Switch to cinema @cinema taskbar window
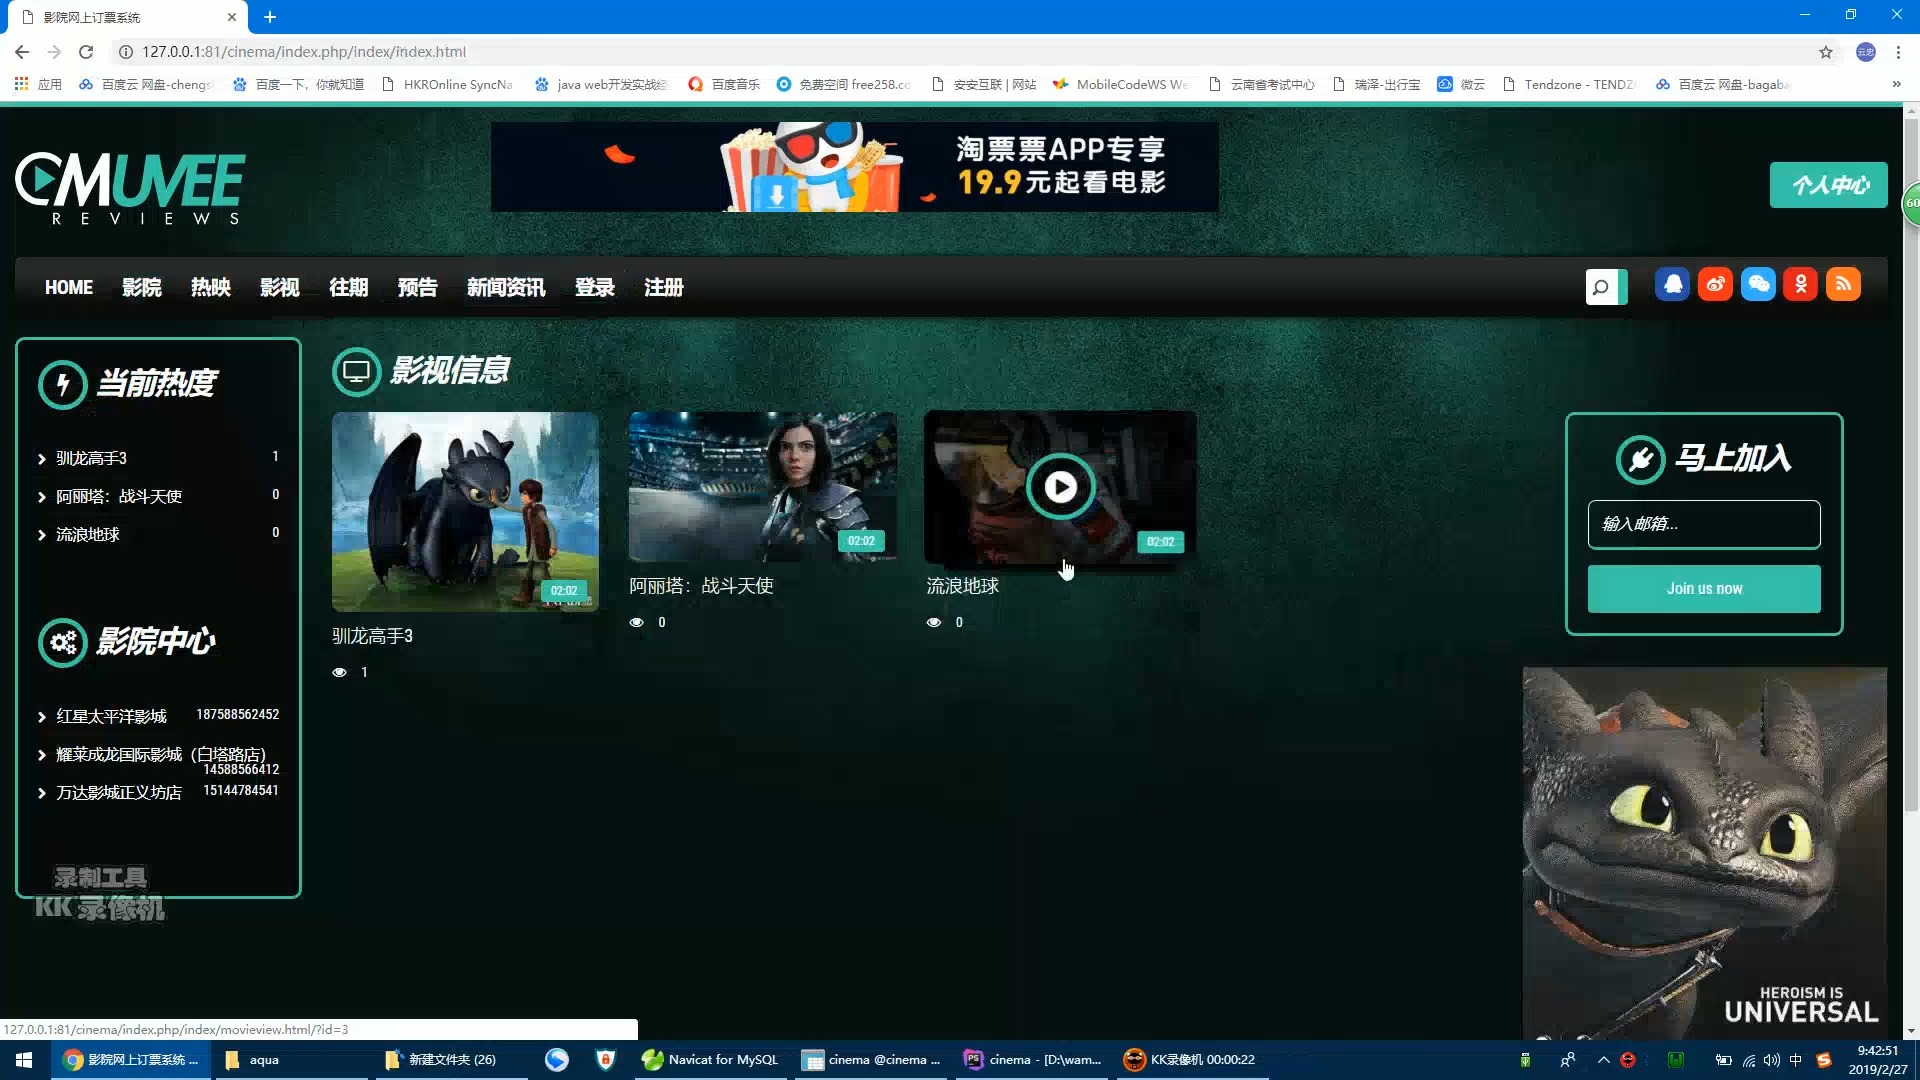This screenshot has height=1080, width=1920. point(871,1060)
